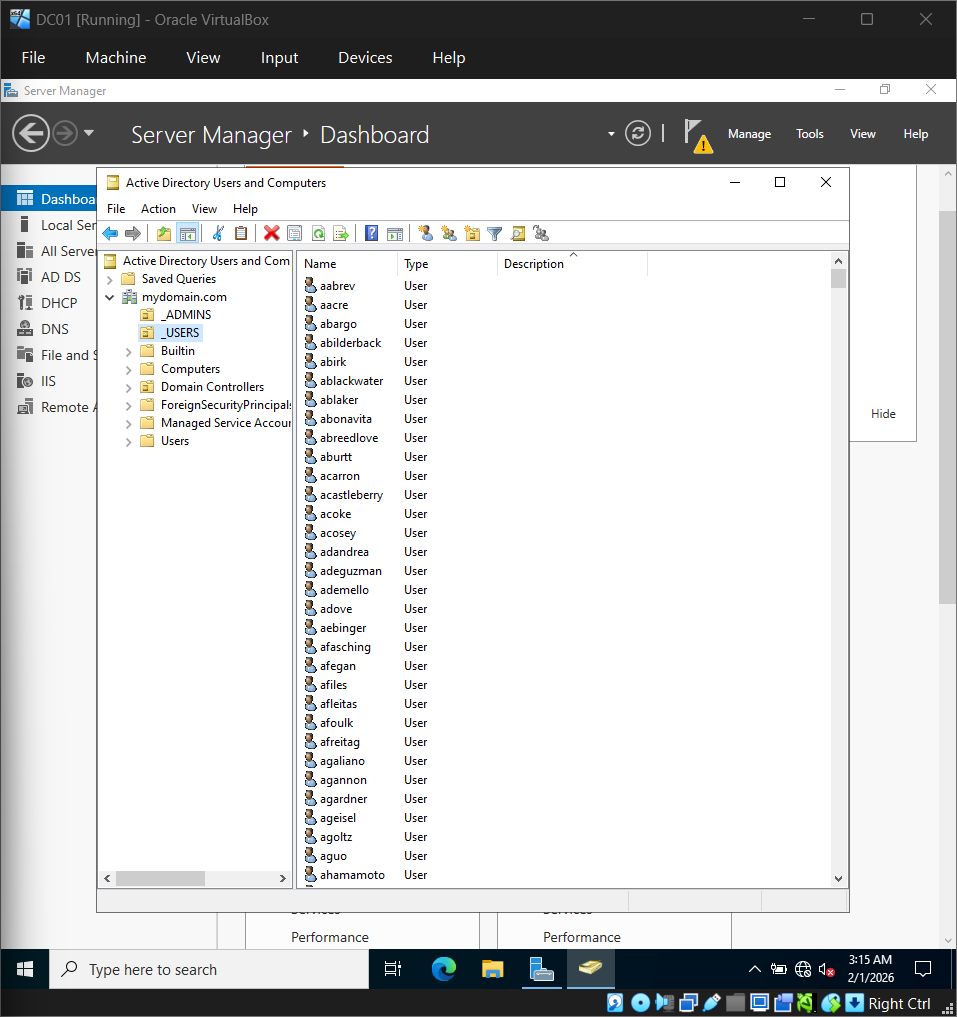This screenshot has height=1017, width=957.
Task: Sort list by Type column header
Action: pos(447,264)
